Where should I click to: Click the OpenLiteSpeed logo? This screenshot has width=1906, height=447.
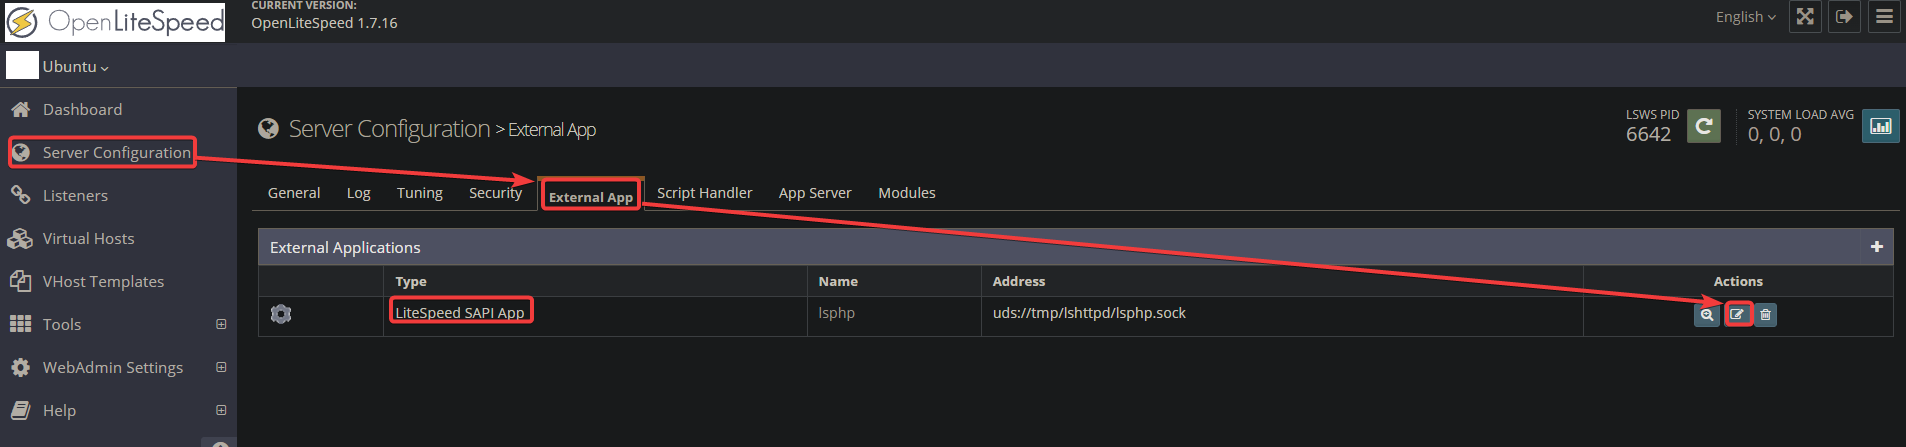(115, 21)
